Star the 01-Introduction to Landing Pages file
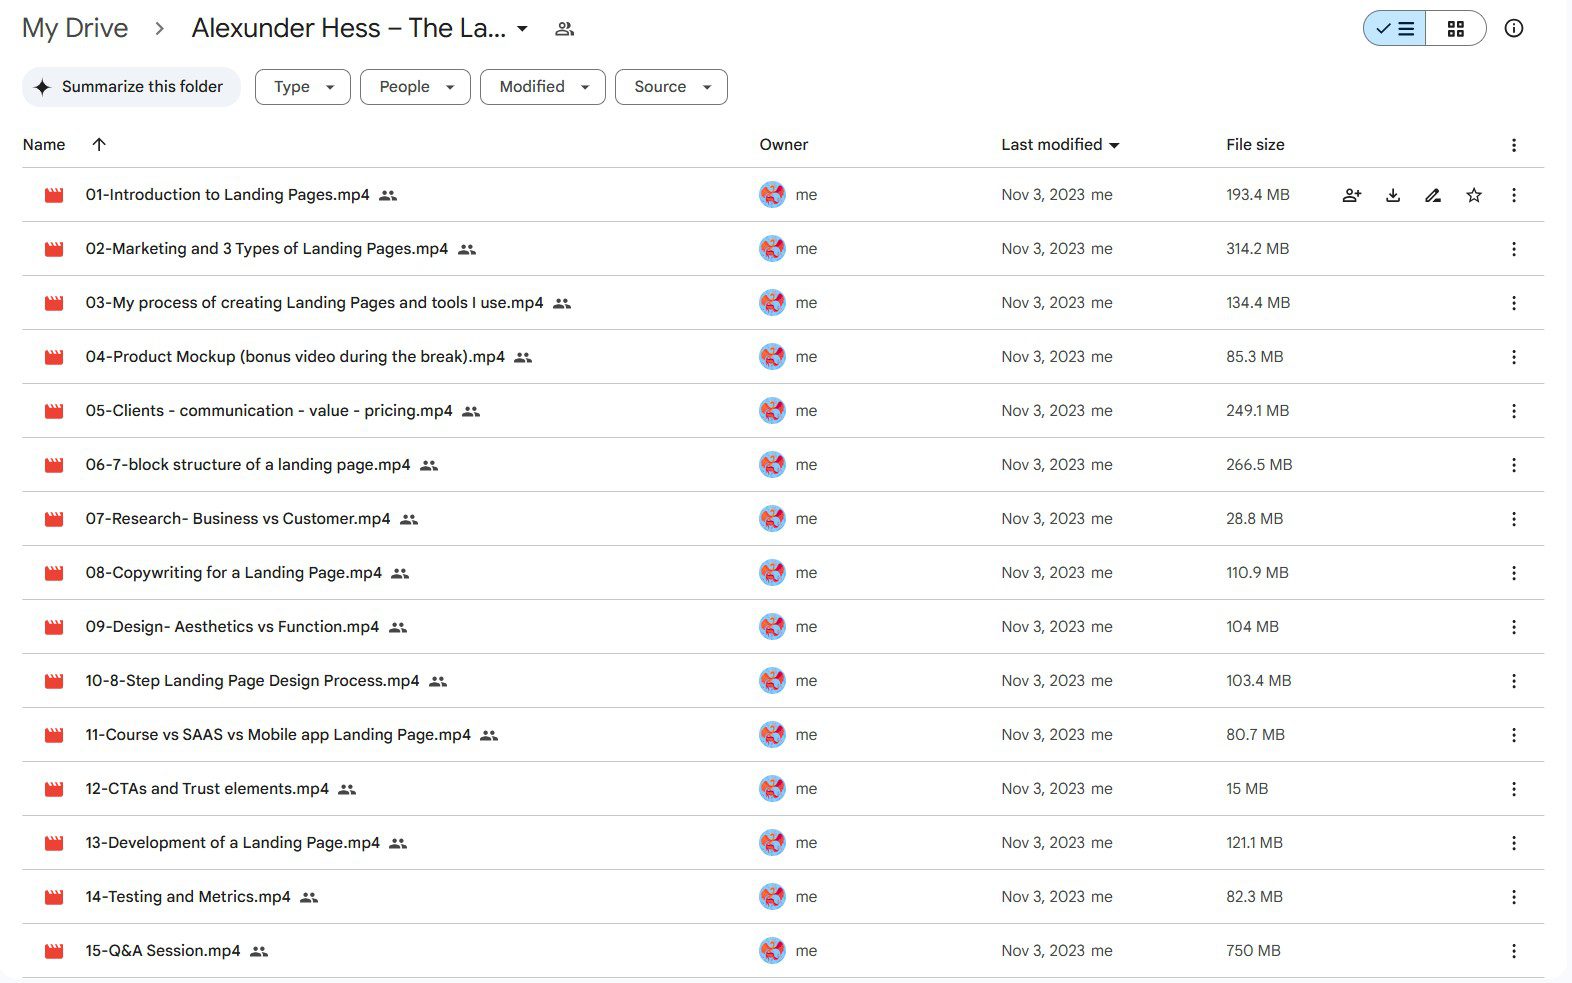 [x=1474, y=195]
